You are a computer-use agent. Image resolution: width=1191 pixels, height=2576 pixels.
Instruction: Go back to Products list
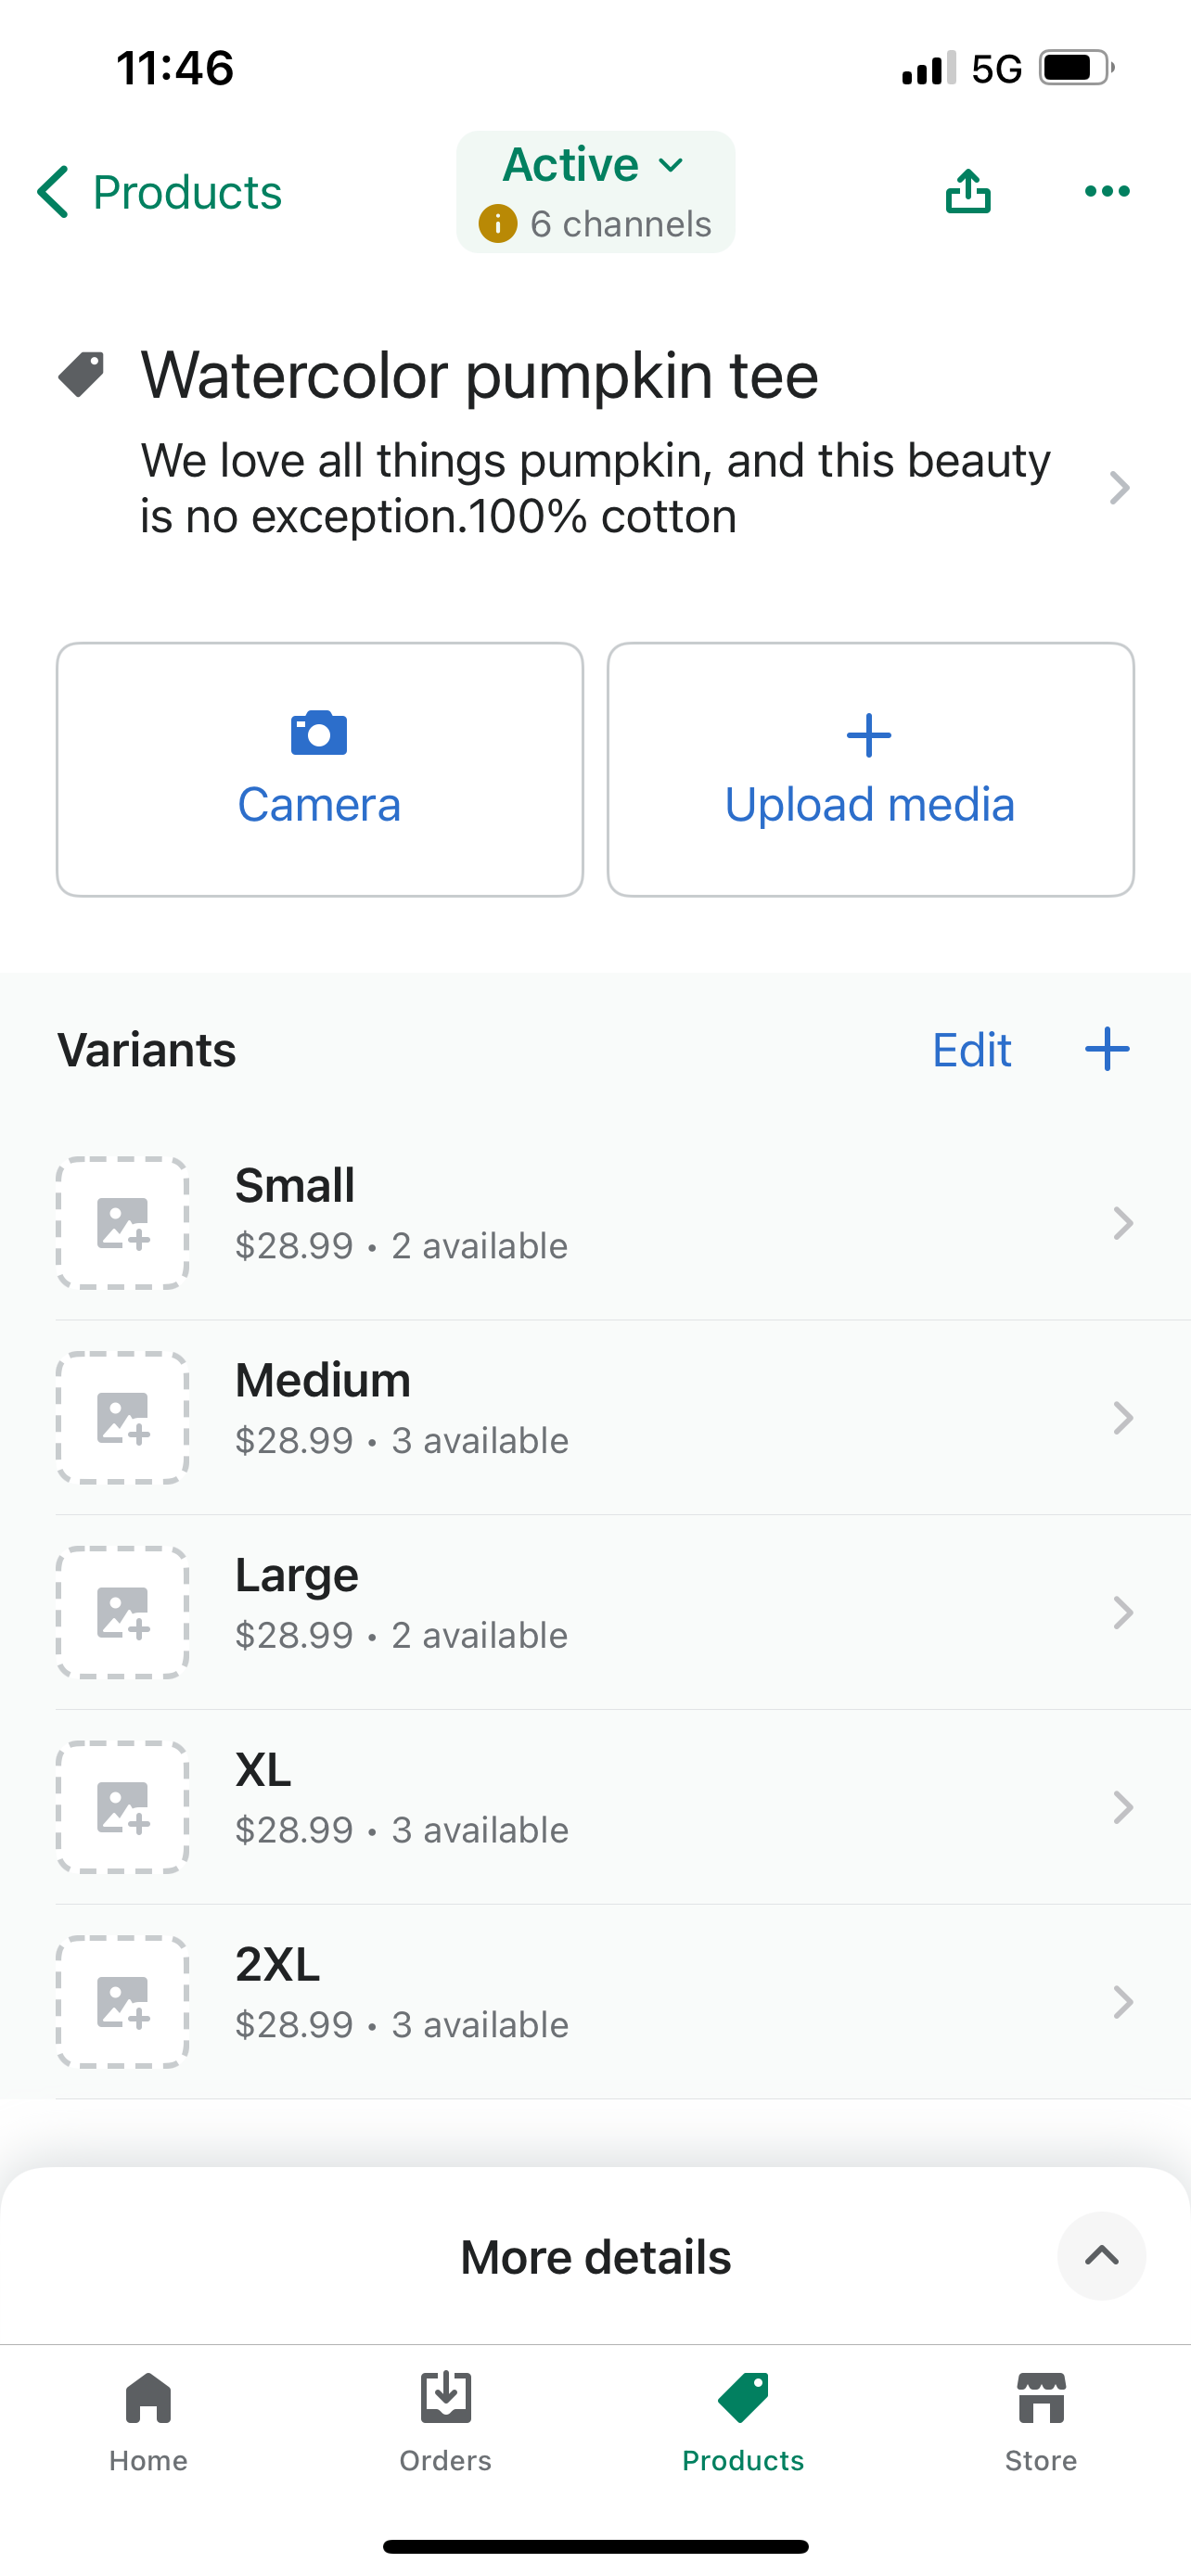coord(160,192)
